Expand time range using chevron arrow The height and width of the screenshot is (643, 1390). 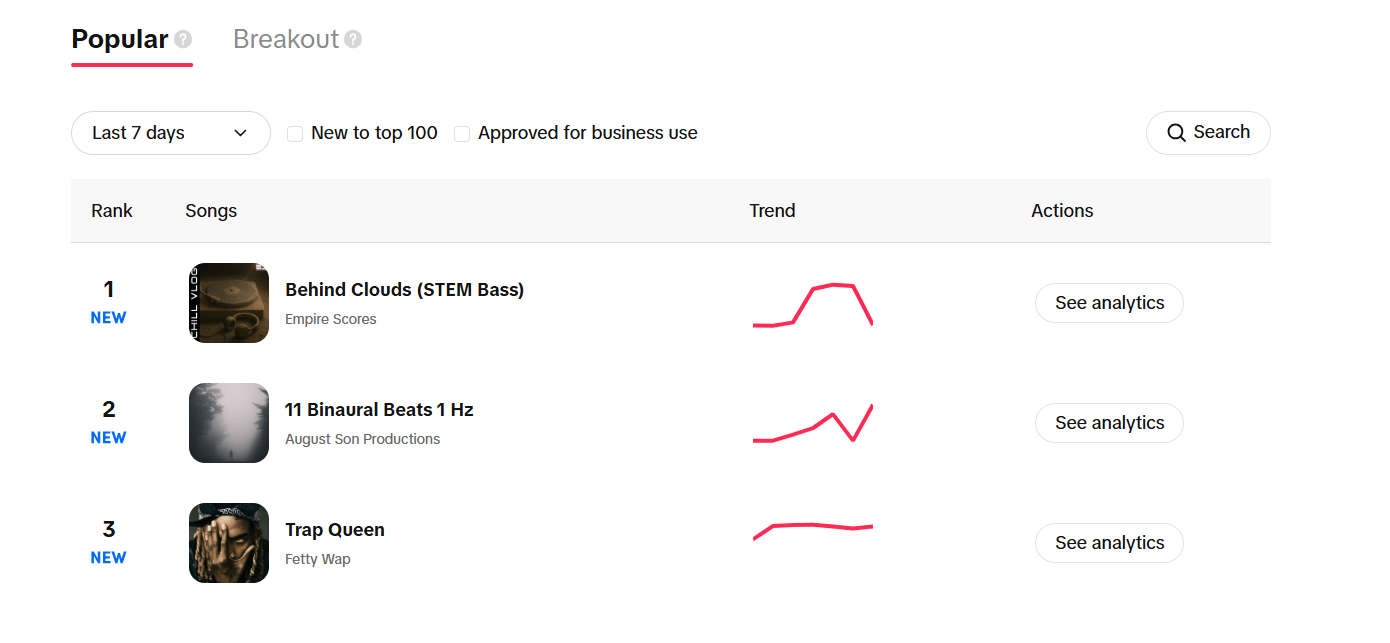pyautogui.click(x=240, y=133)
